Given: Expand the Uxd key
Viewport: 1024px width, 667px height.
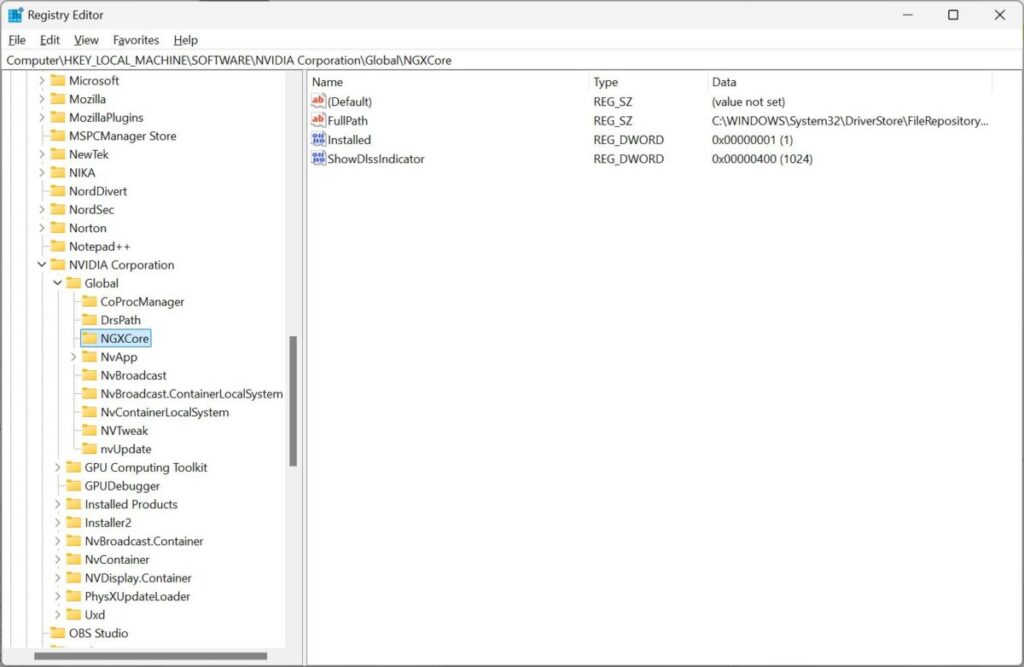Looking at the screenshot, I should 57,615.
